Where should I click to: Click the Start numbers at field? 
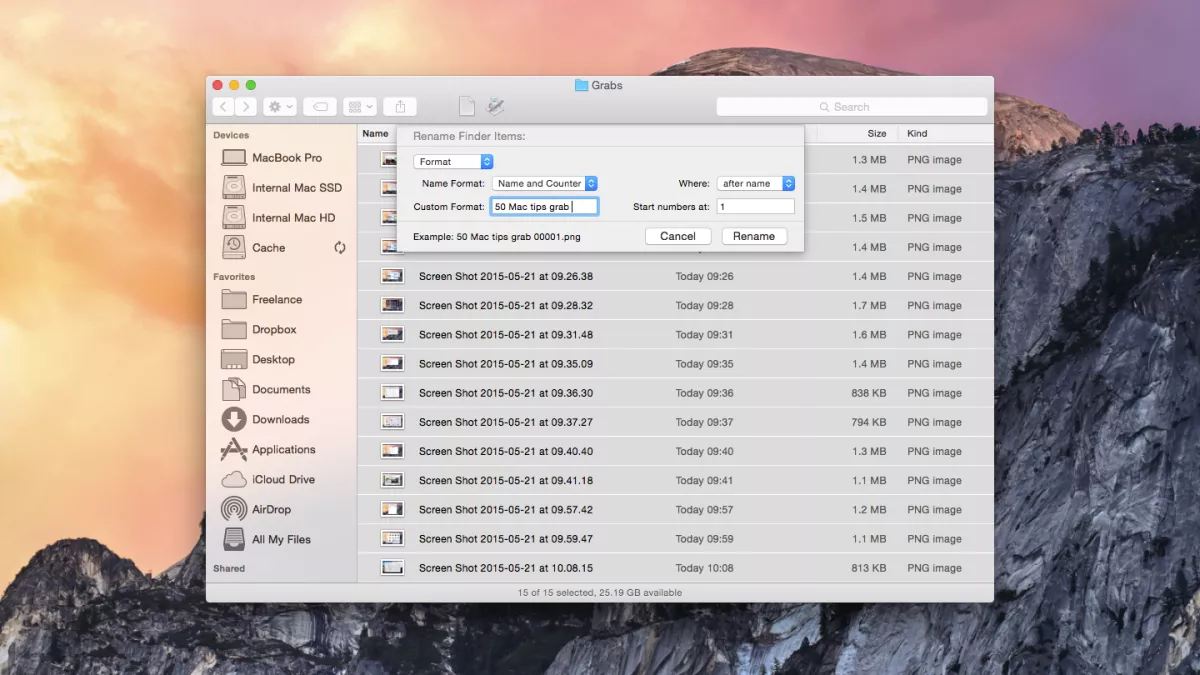756,206
